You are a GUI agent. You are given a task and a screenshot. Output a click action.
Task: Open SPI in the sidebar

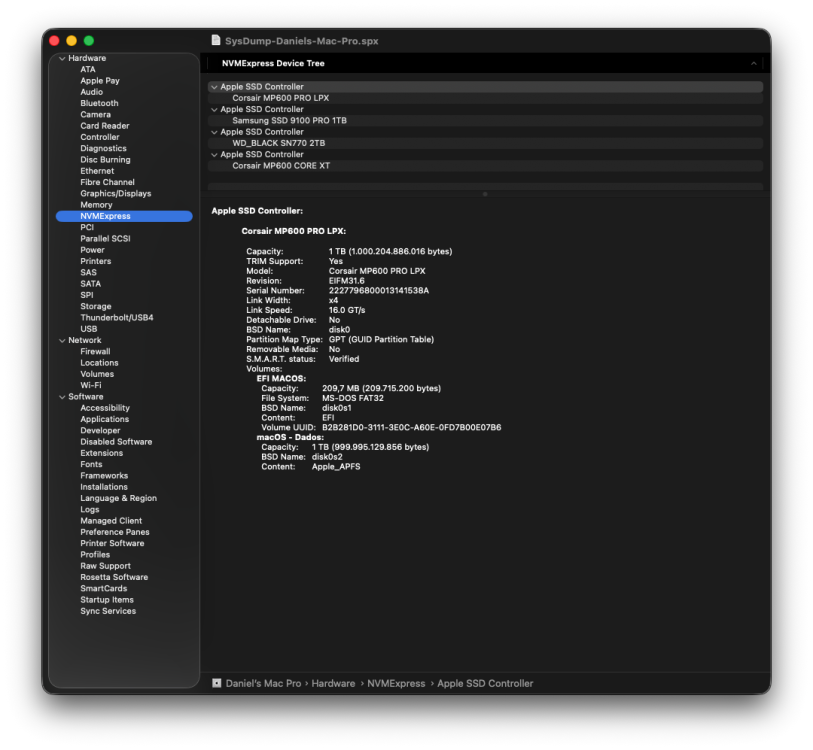point(87,295)
